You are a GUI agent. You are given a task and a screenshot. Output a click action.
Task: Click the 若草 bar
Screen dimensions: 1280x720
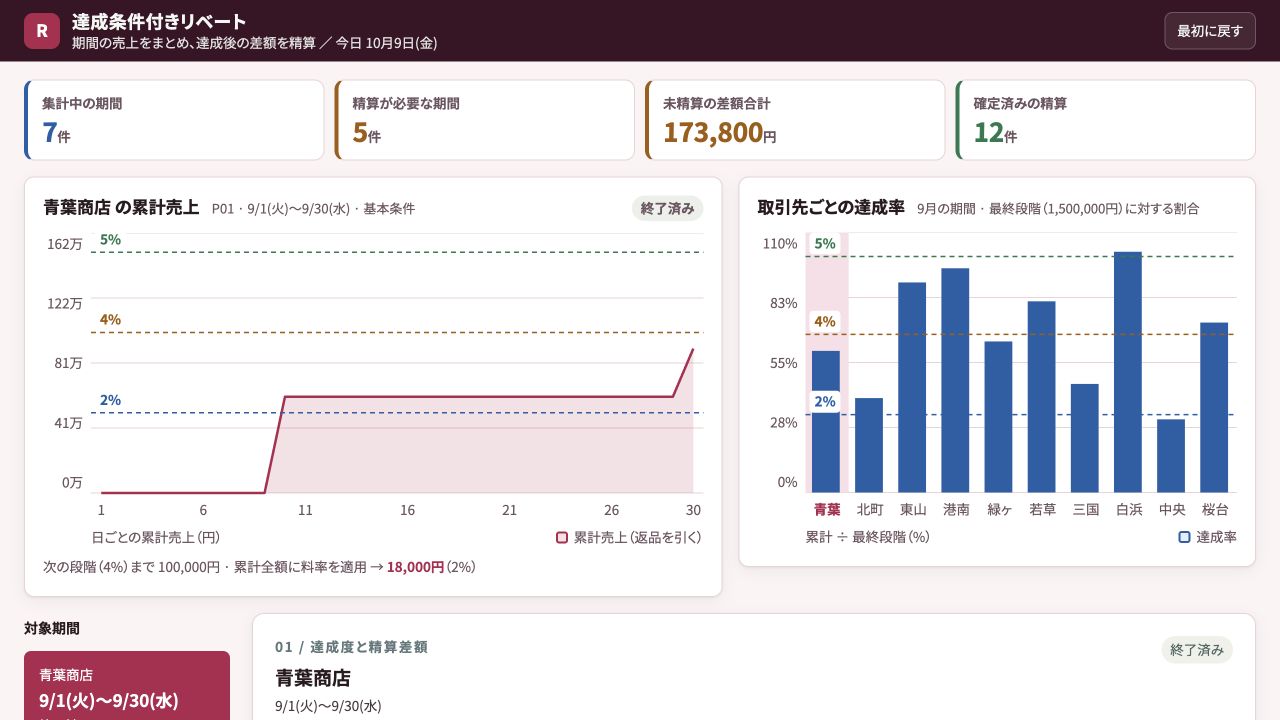tap(1041, 396)
